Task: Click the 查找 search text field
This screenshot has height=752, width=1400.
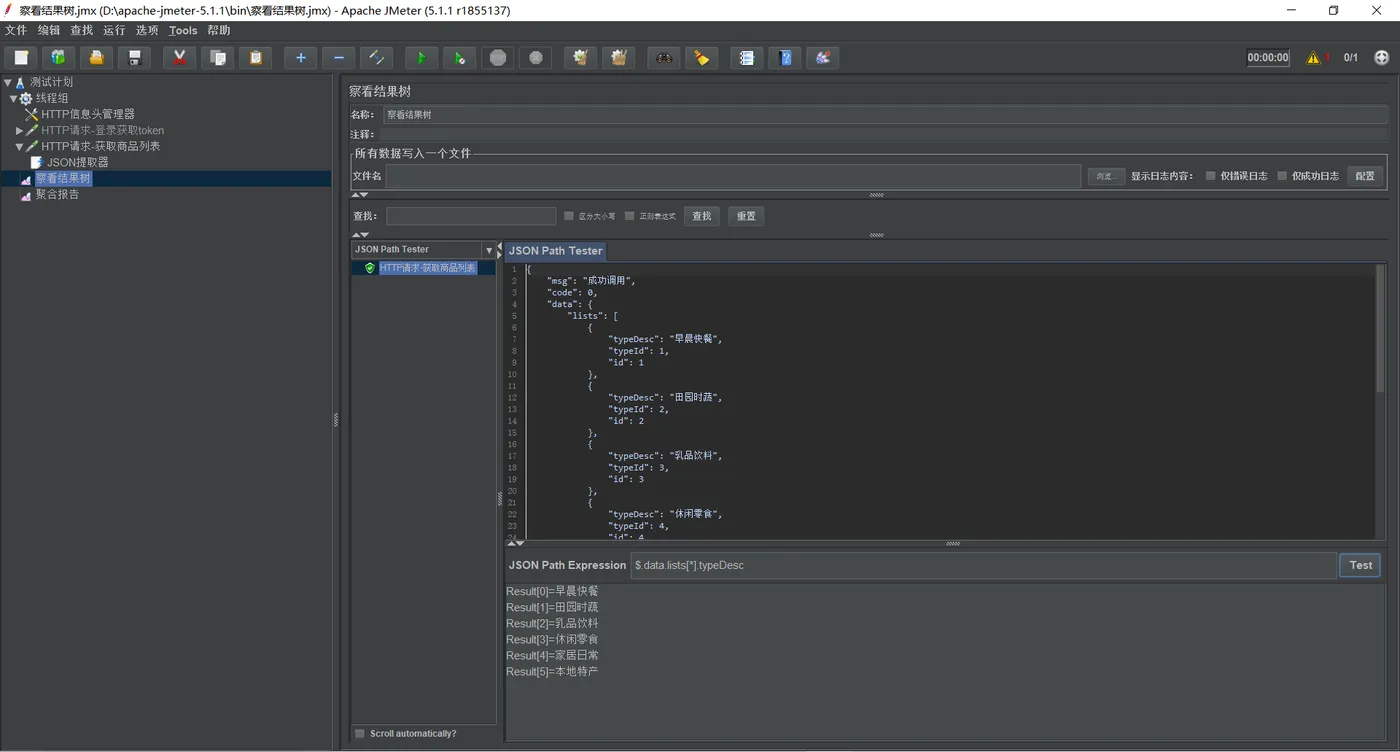Action: click(471, 216)
